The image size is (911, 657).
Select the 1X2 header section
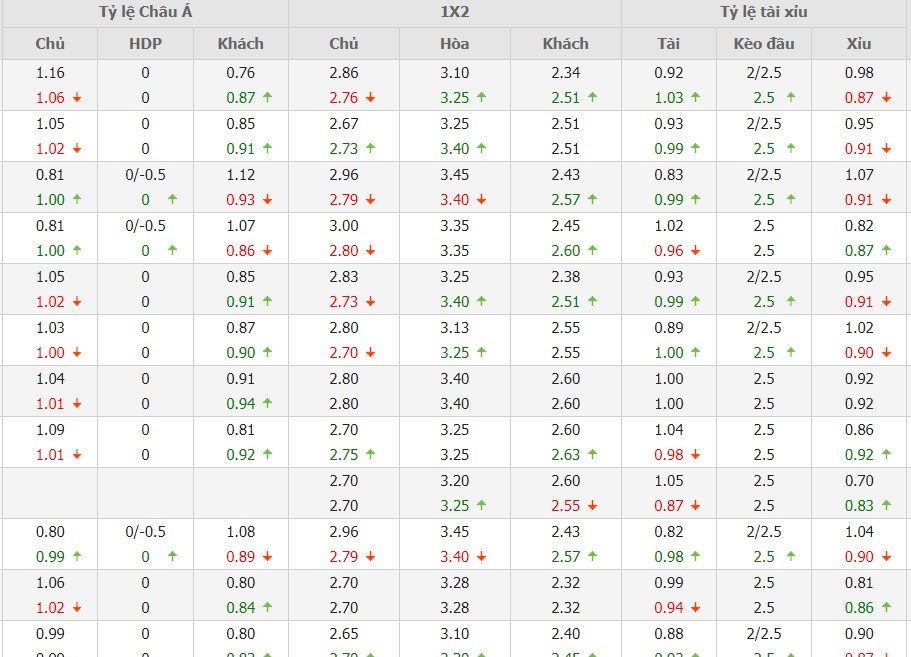(x=455, y=13)
